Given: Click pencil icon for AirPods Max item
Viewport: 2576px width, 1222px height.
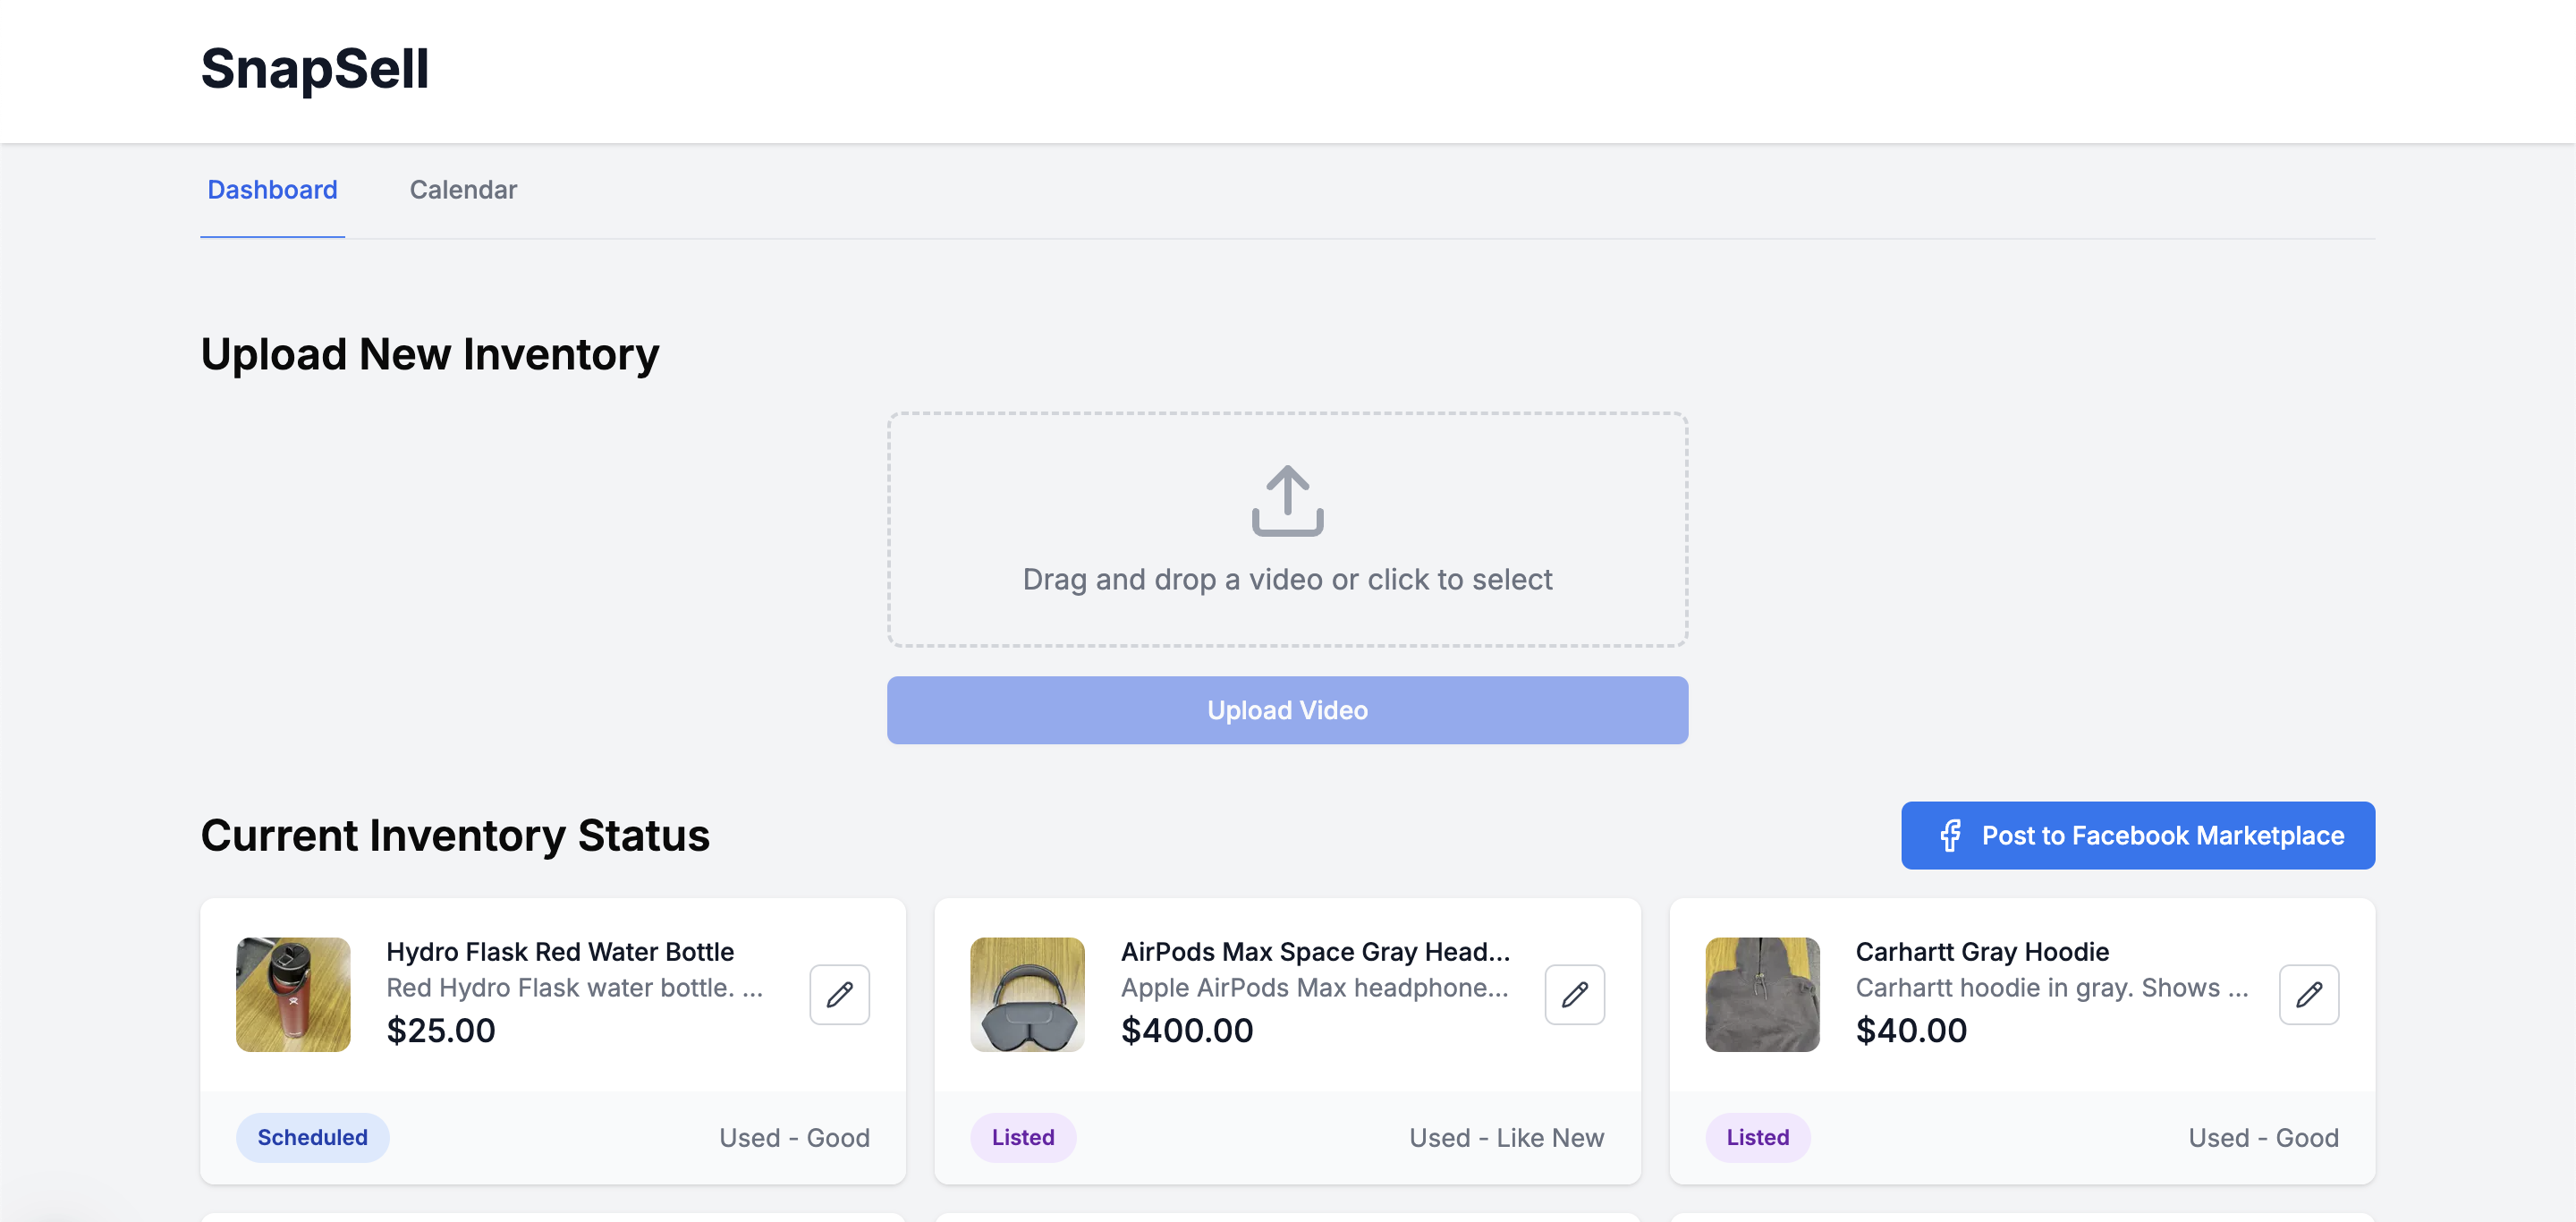Looking at the screenshot, I should point(1574,994).
